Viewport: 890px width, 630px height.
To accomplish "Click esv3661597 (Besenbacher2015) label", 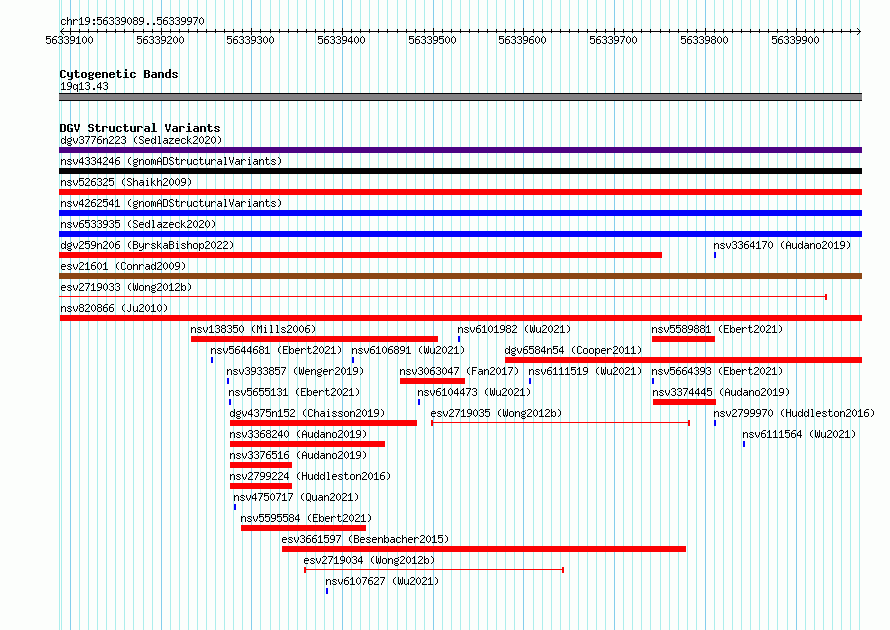I will tap(365, 539).
